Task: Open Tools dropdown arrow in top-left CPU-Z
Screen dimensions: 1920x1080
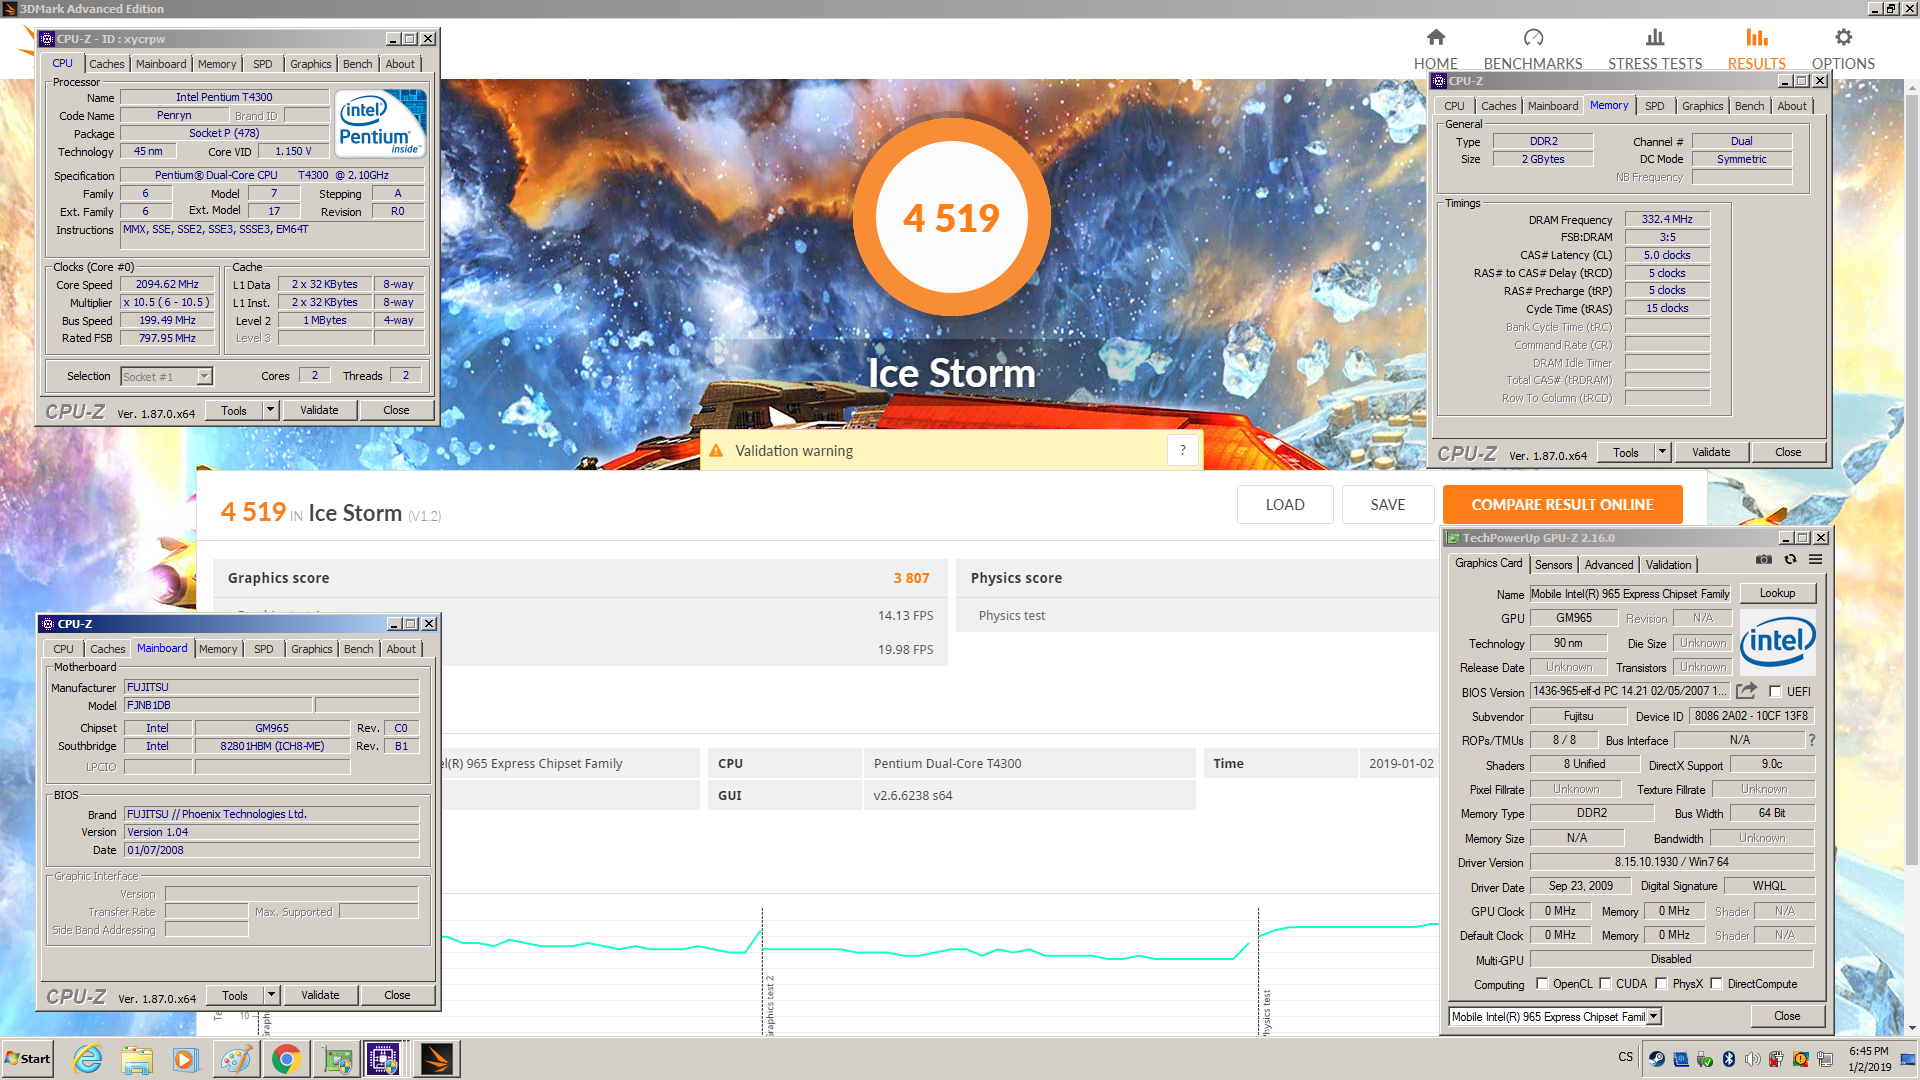Action: [270, 410]
